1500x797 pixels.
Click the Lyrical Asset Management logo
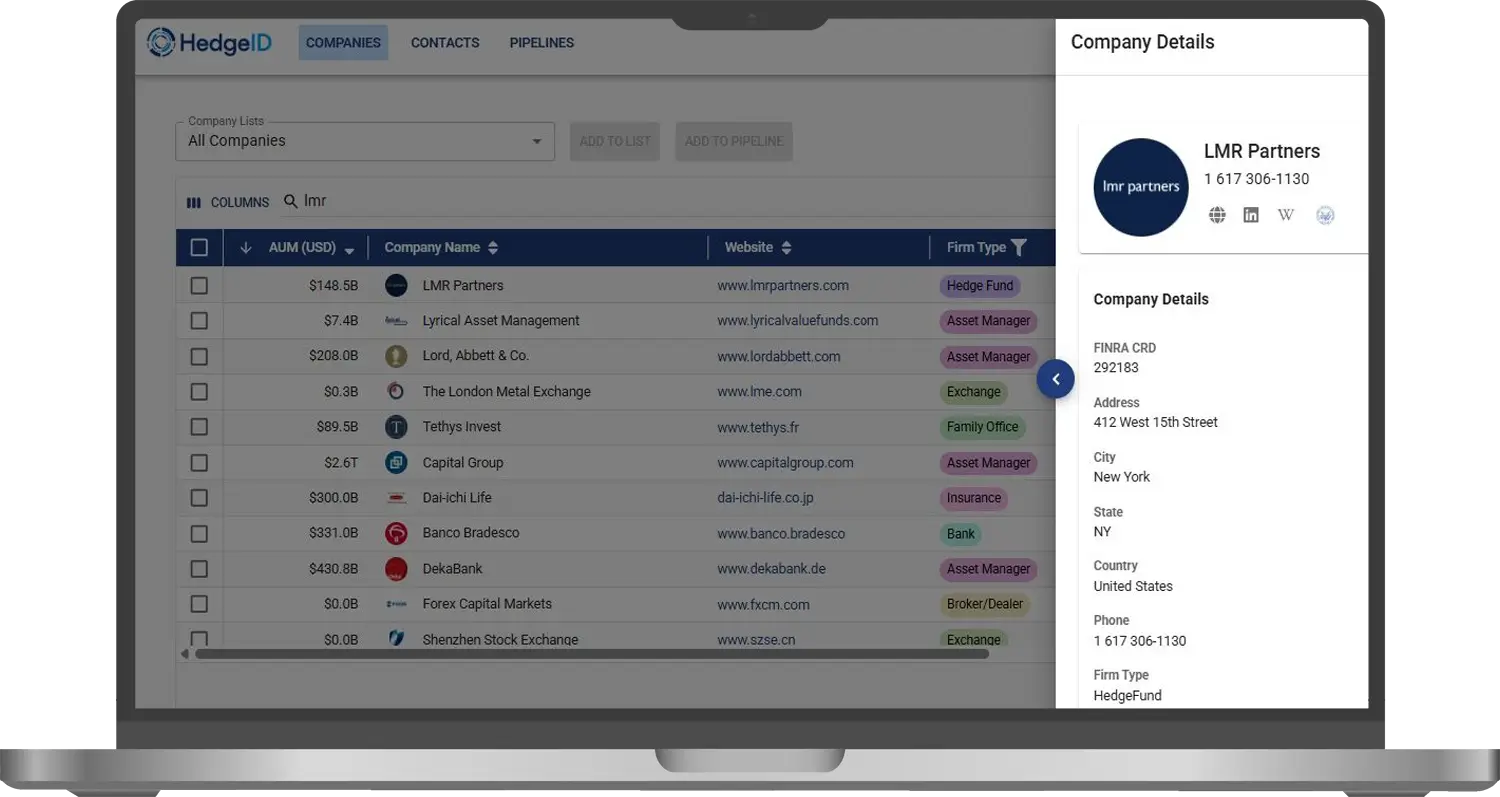click(396, 321)
